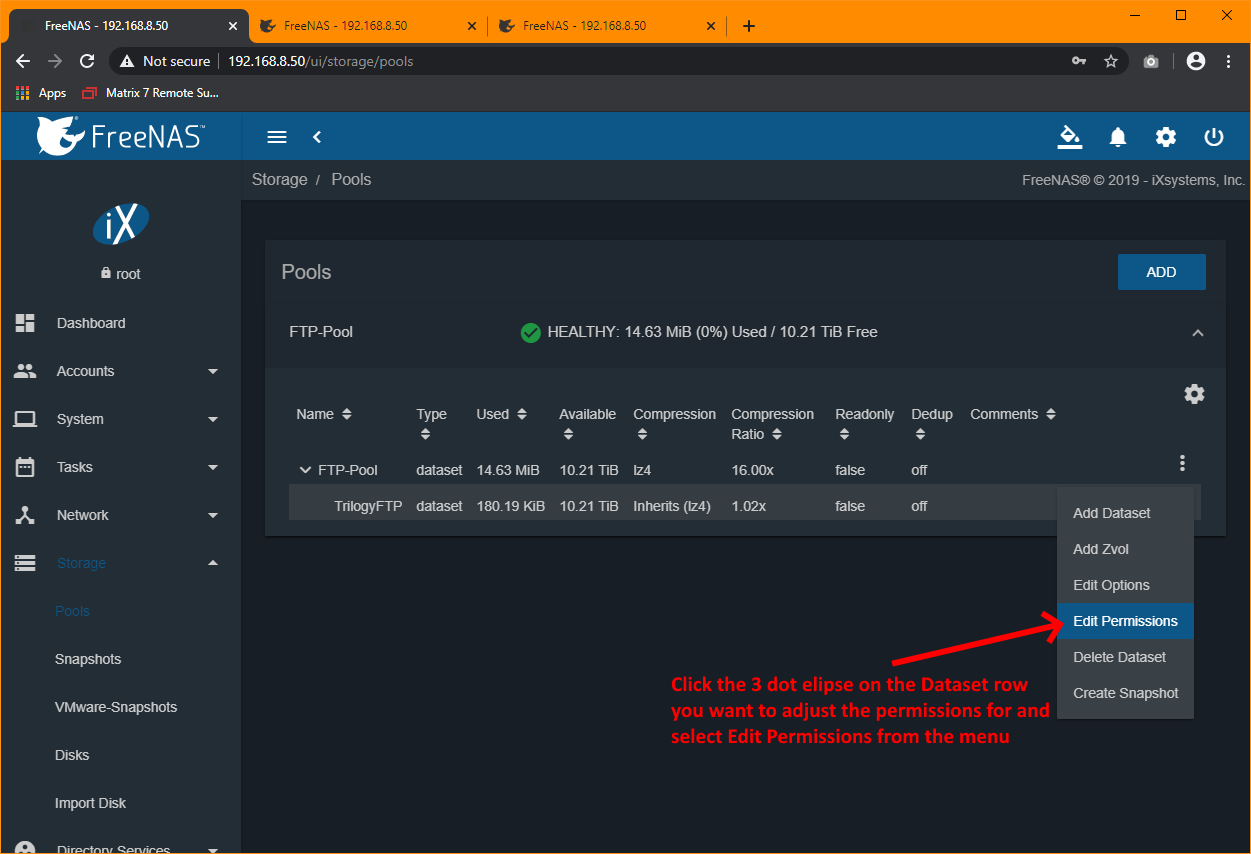Click the FreeNAS logo in header
The image size is (1251, 854).
click(120, 136)
